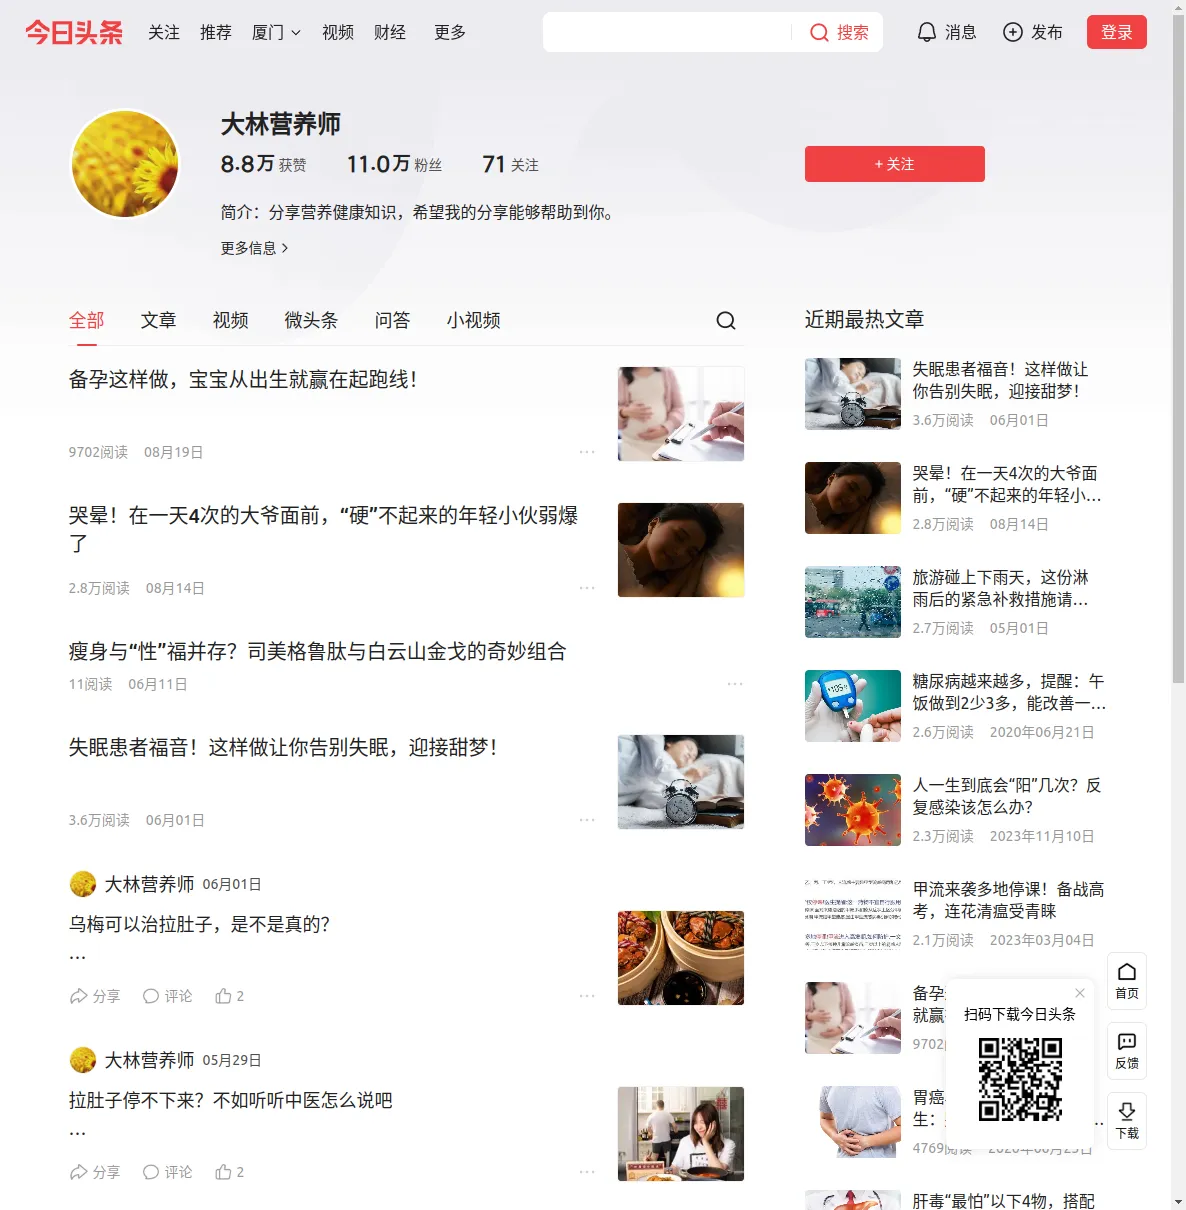Open post 乌梅可以治拉肚子，是不是真的
The width and height of the screenshot is (1186, 1210).
pyautogui.click(x=199, y=924)
